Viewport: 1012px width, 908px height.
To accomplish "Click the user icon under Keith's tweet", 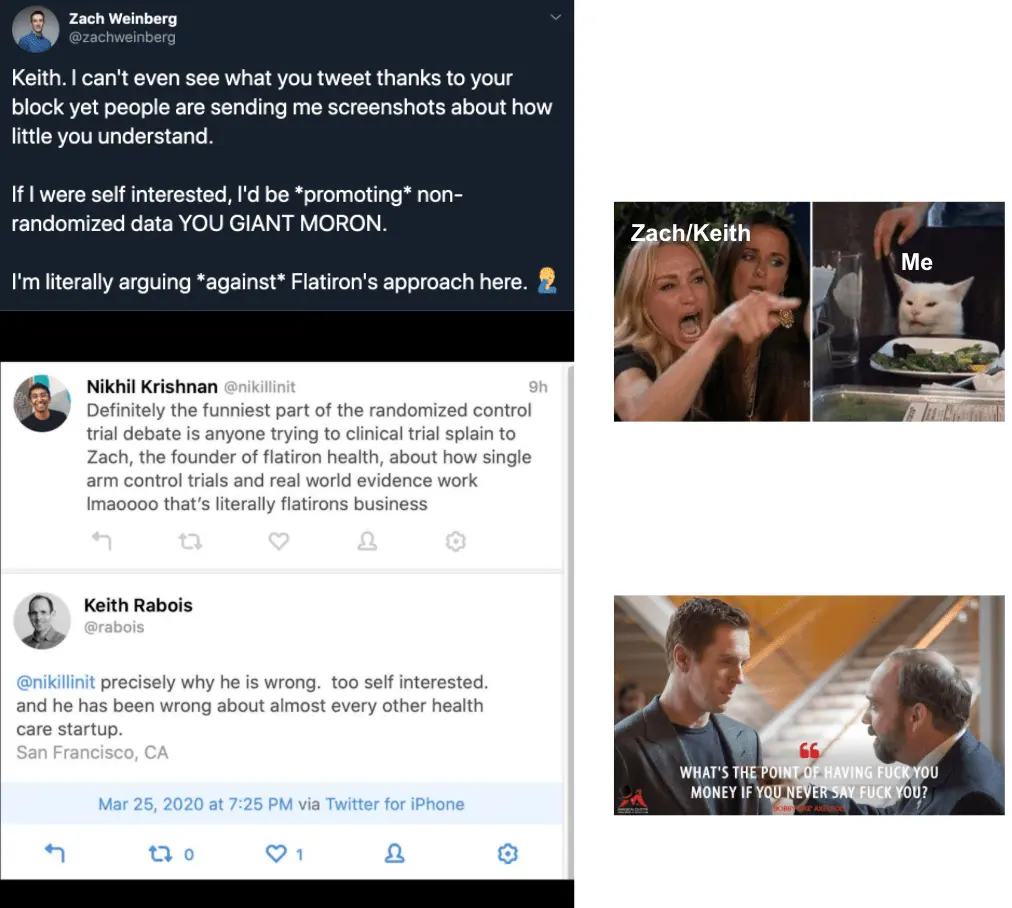I will pyautogui.click(x=394, y=854).
